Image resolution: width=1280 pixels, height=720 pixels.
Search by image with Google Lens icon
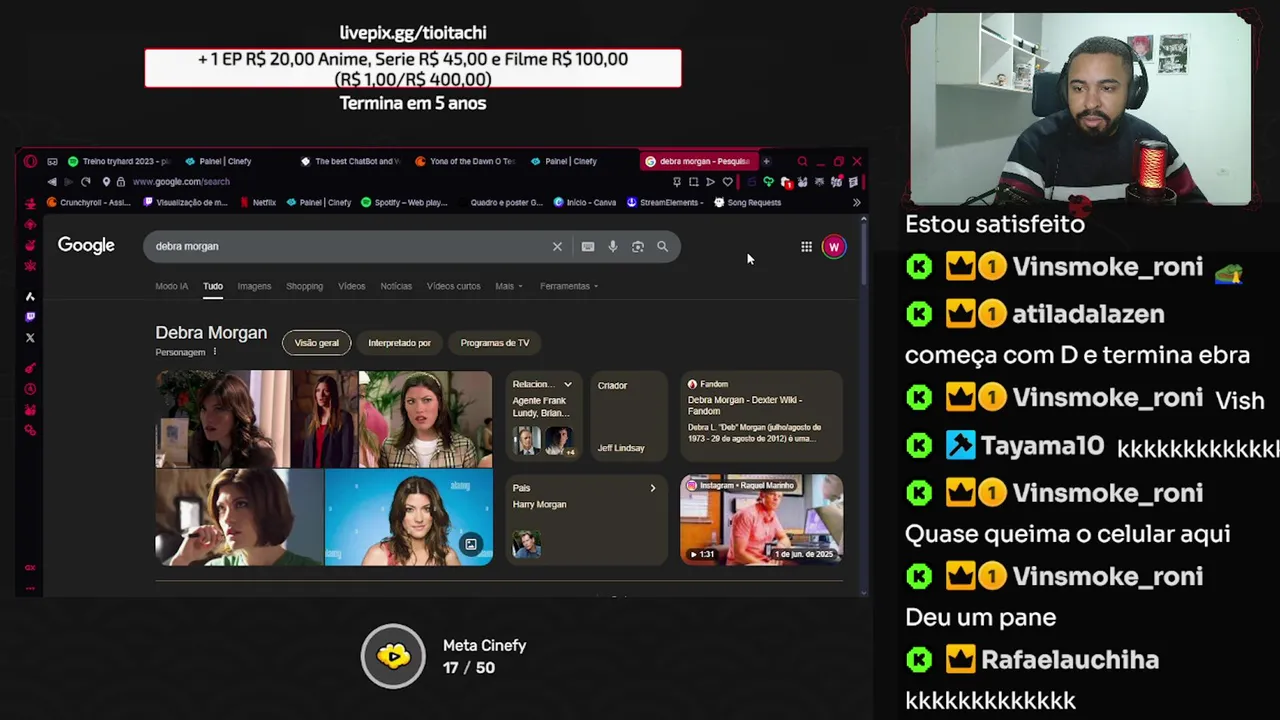[637, 246]
